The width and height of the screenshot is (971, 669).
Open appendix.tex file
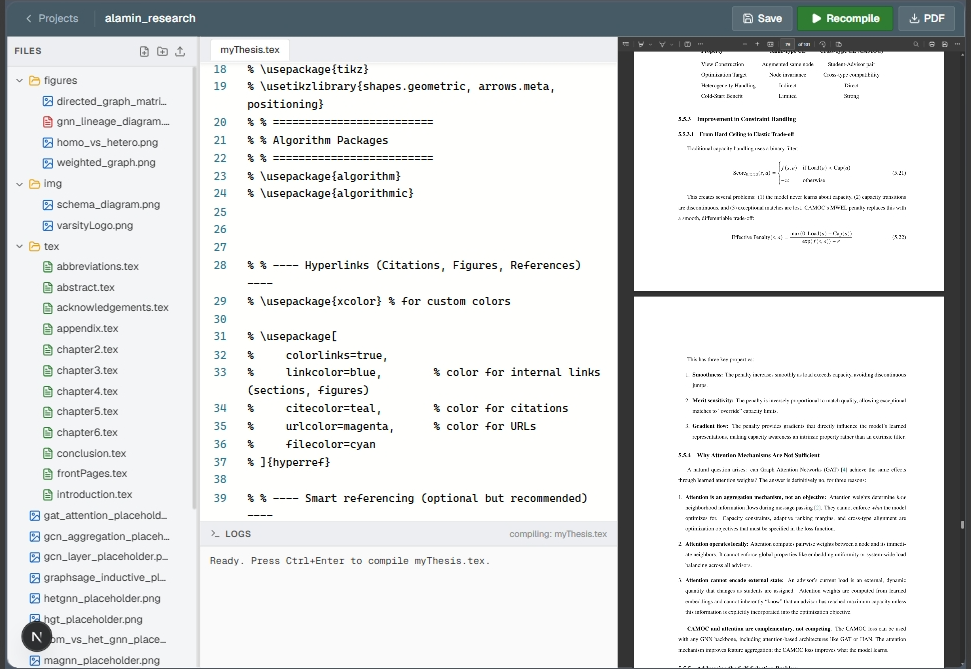pyautogui.click(x=87, y=328)
